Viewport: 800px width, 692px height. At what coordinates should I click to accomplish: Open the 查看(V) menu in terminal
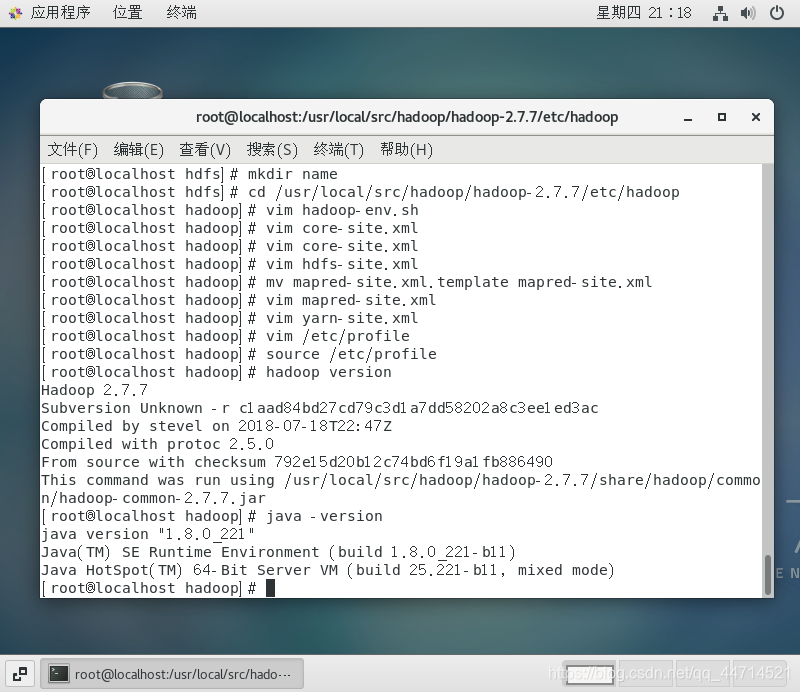(205, 150)
